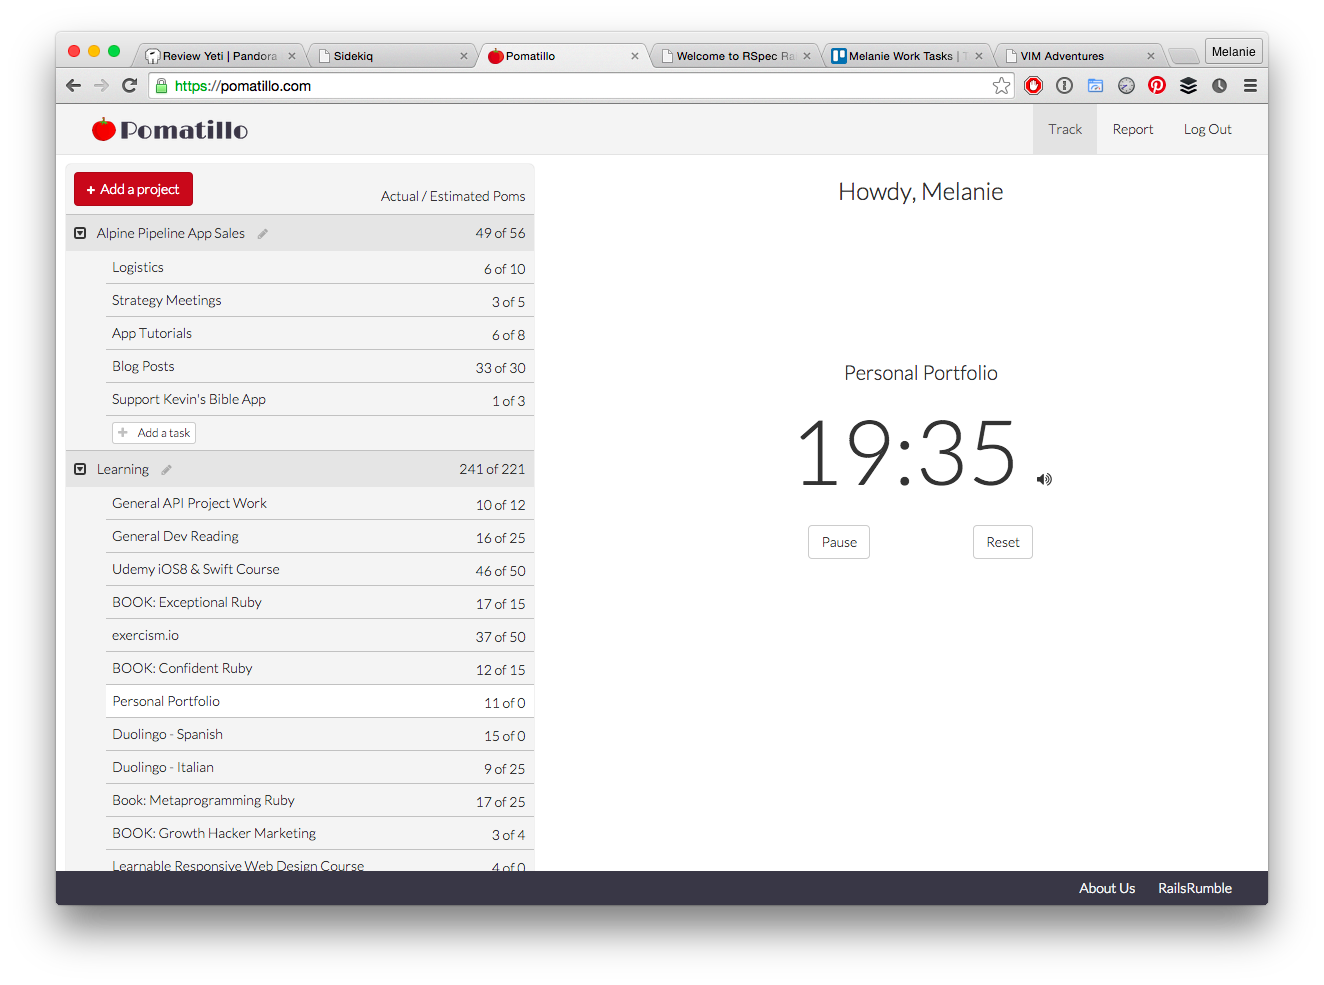Select the Logistics task
1324x985 pixels.
pos(319,268)
